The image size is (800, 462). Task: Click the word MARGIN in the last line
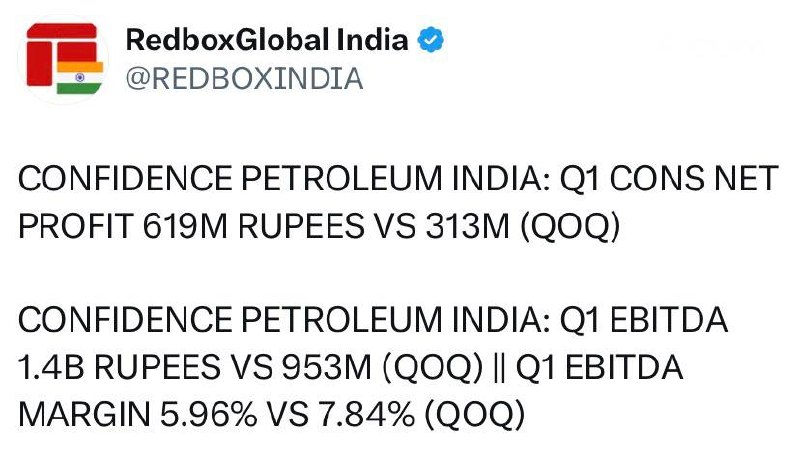pyautogui.click(x=84, y=415)
